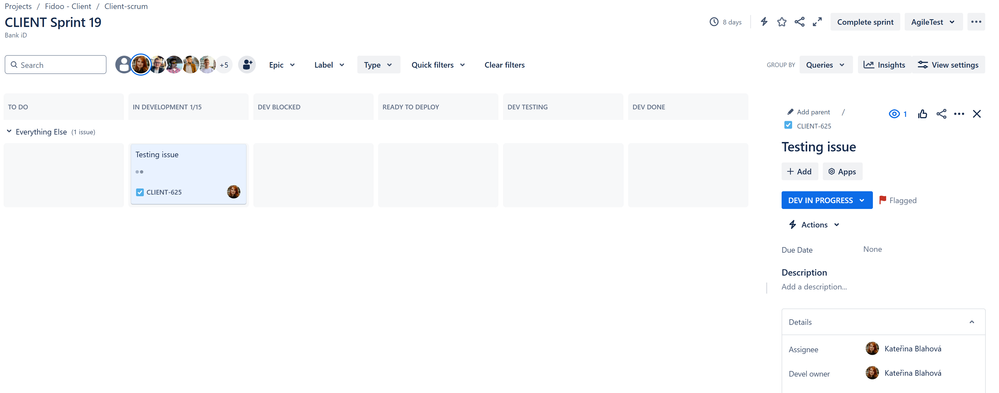Click the assignee avatar on the Testing issue card
This screenshot has width=999, height=393.
click(x=234, y=192)
